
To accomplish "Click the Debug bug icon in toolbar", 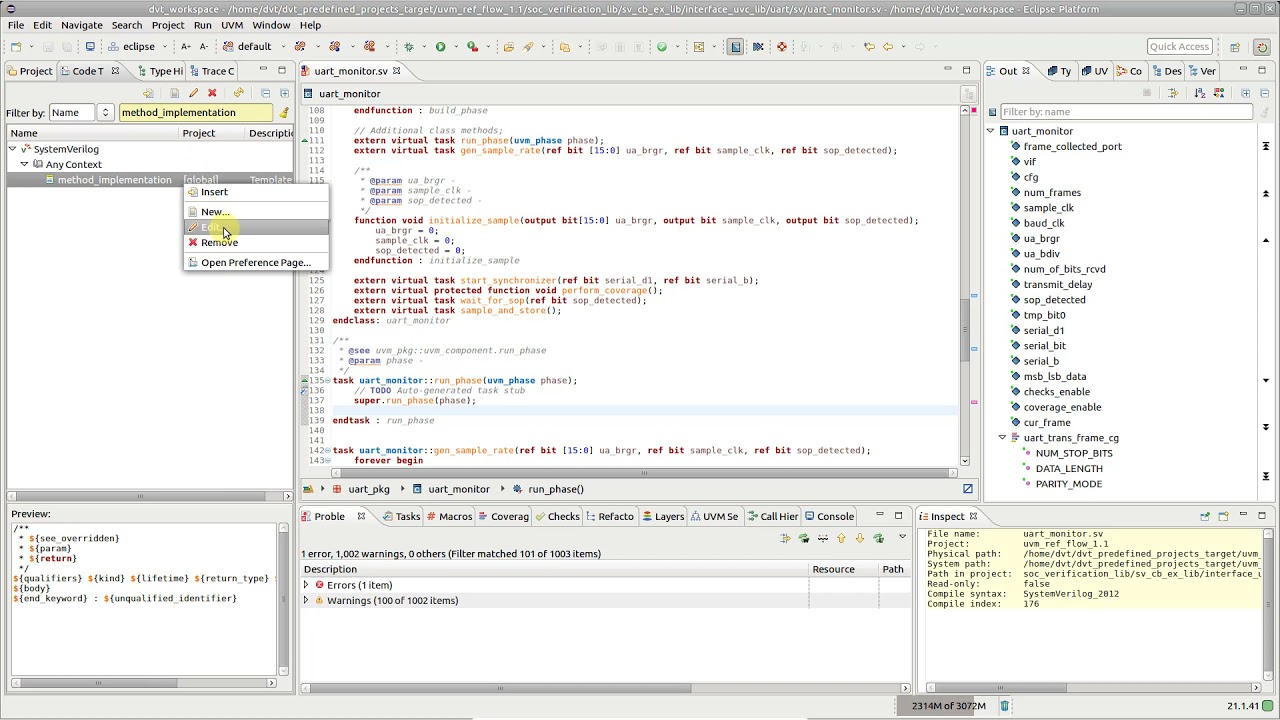I will pos(408,46).
